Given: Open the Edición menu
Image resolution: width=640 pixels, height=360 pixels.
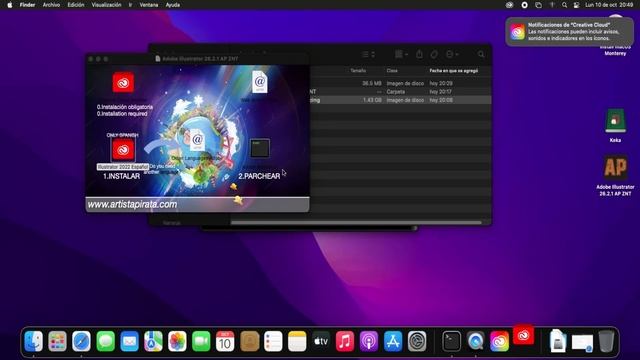Looking at the screenshot, I should pyautogui.click(x=76, y=5).
